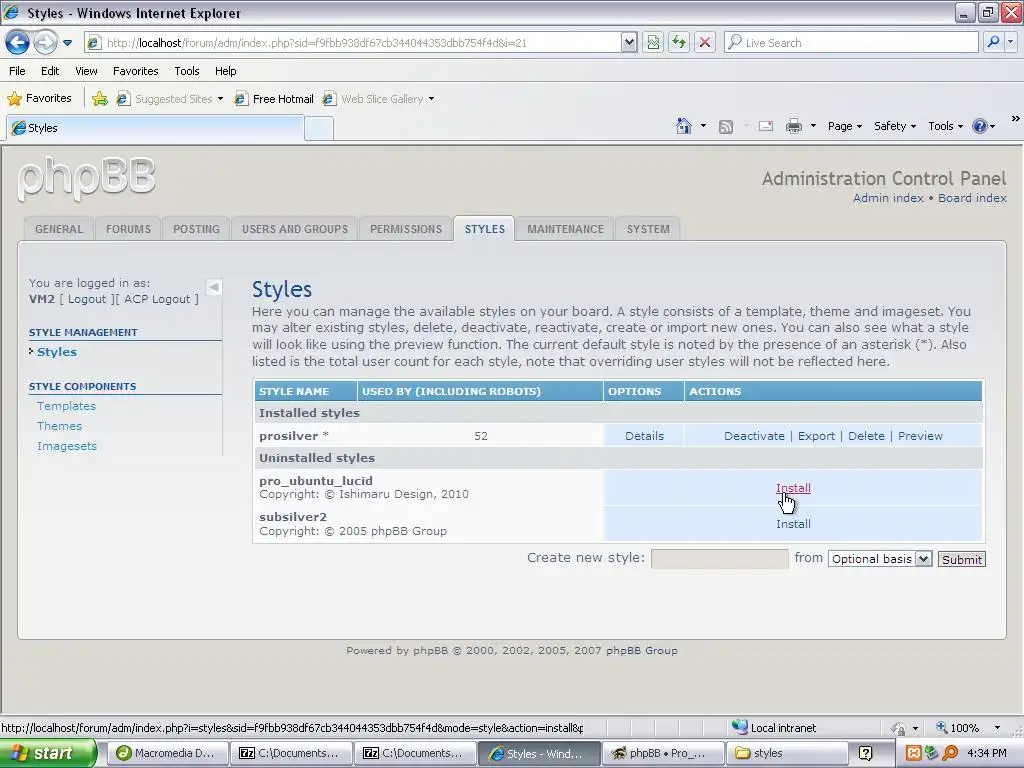1024x768 pixels.
Task: Open the command bar Tools menu
Action: pos(946,126)
